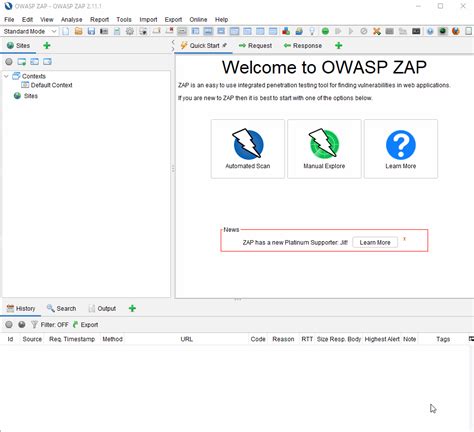The image size is (474, 432).
Task: Click the blue globe icon in toolbar
Action: (430, 31)
